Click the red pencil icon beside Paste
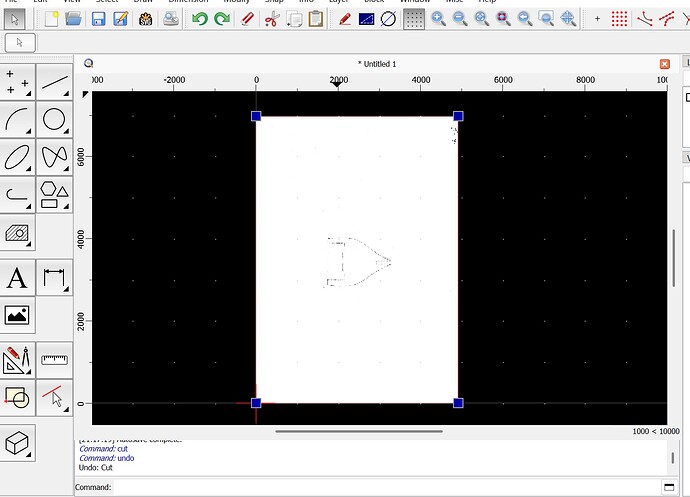690x497 pixels. (345, 19)
